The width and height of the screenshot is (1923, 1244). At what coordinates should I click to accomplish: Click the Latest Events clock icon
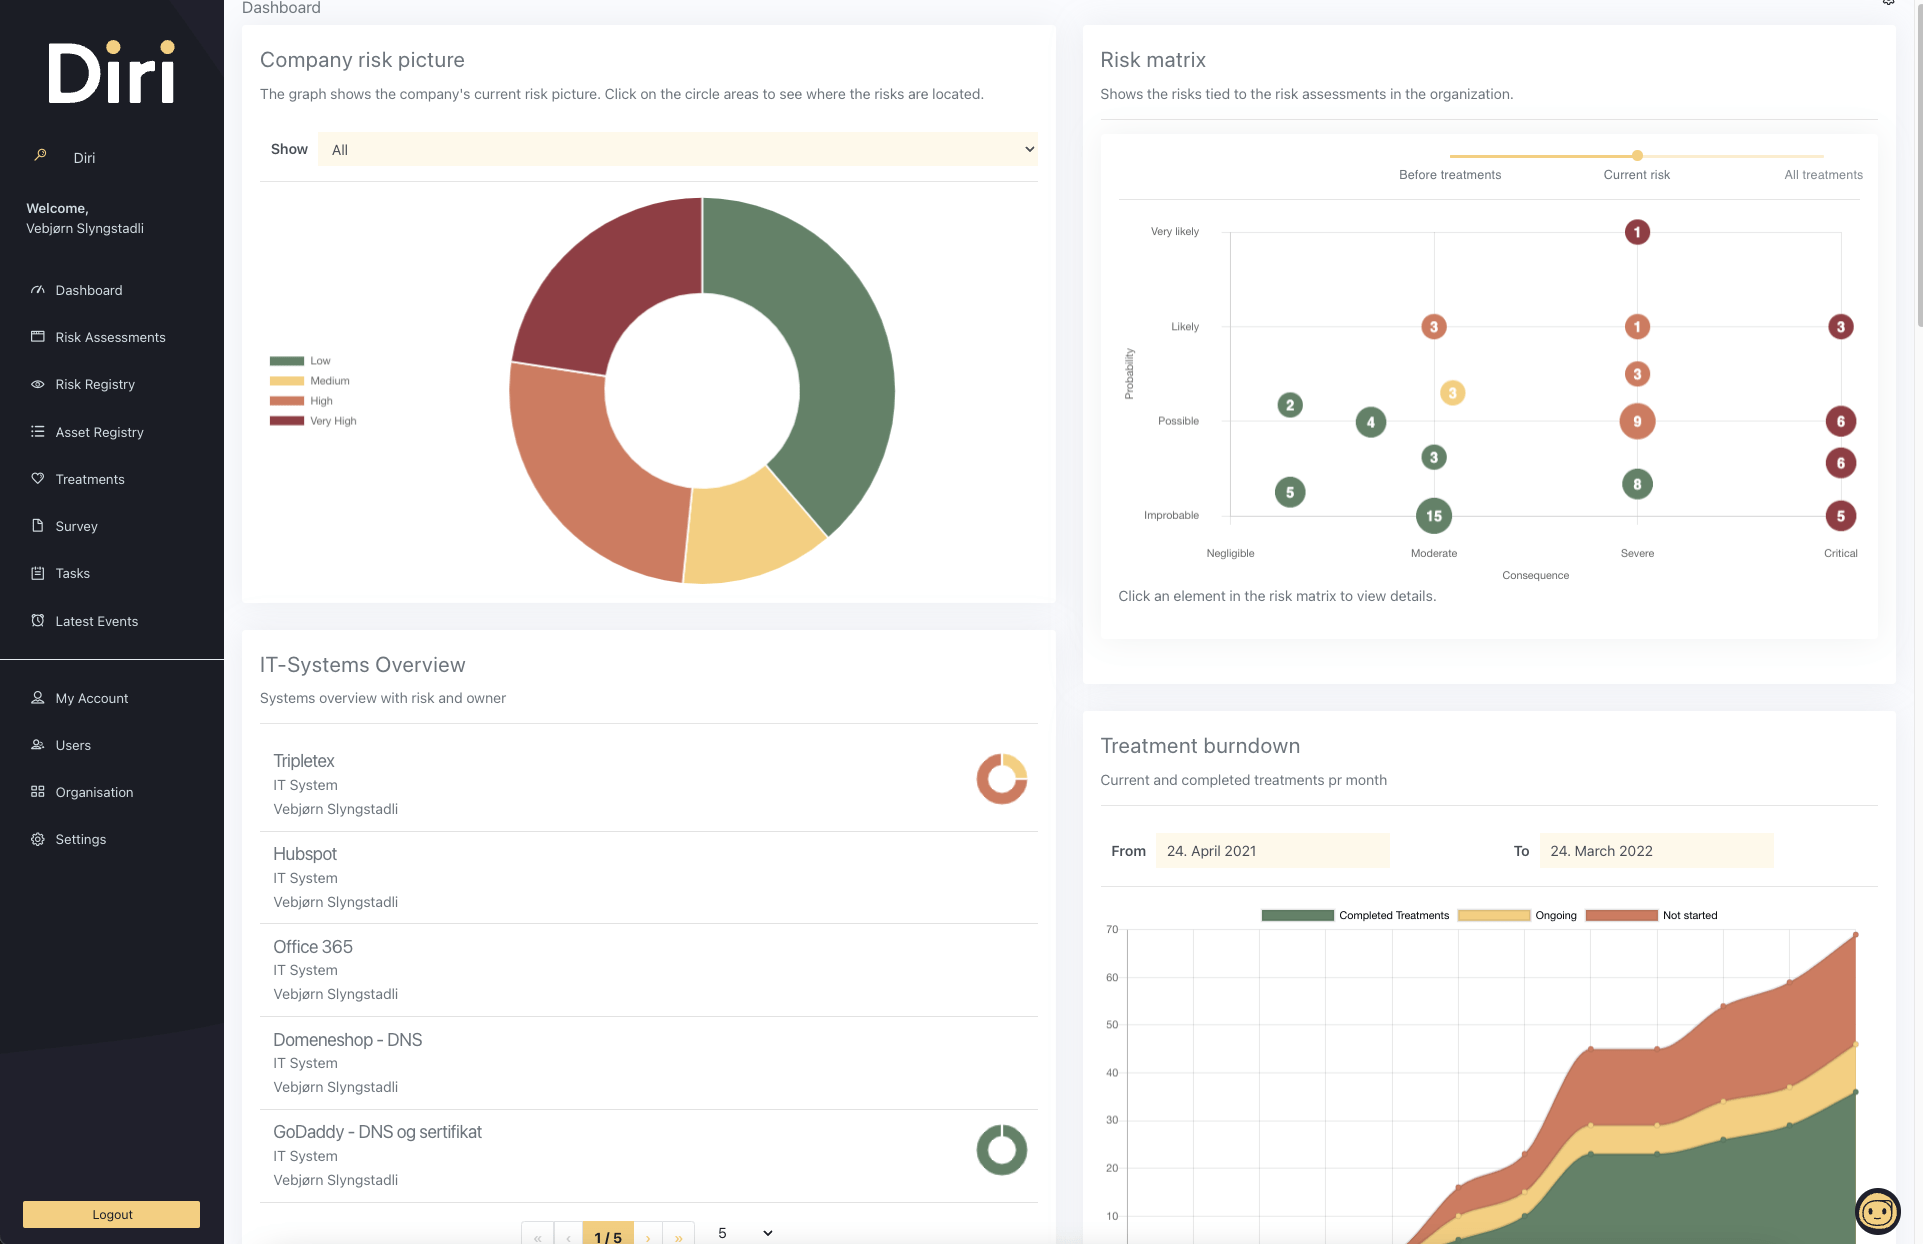pyautogui.click(x=38, y=621)
